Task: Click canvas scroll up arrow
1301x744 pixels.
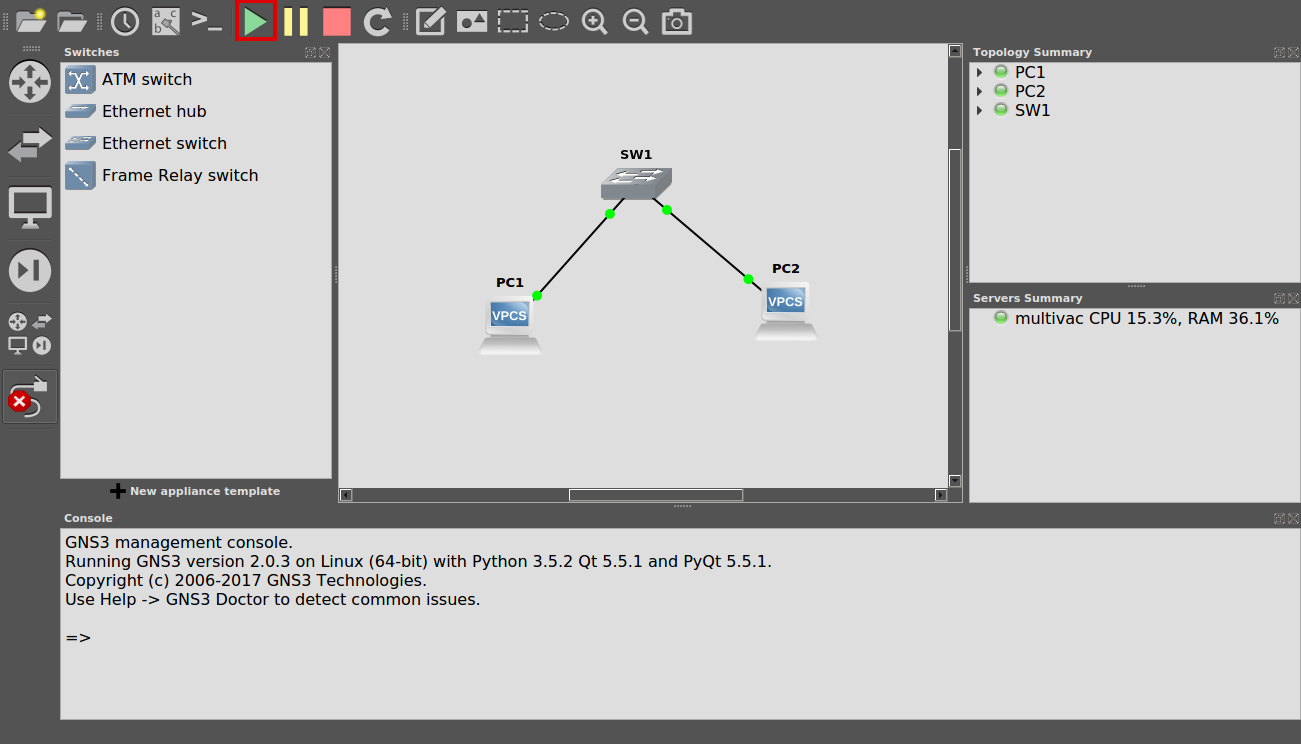Action: [955, 51]
